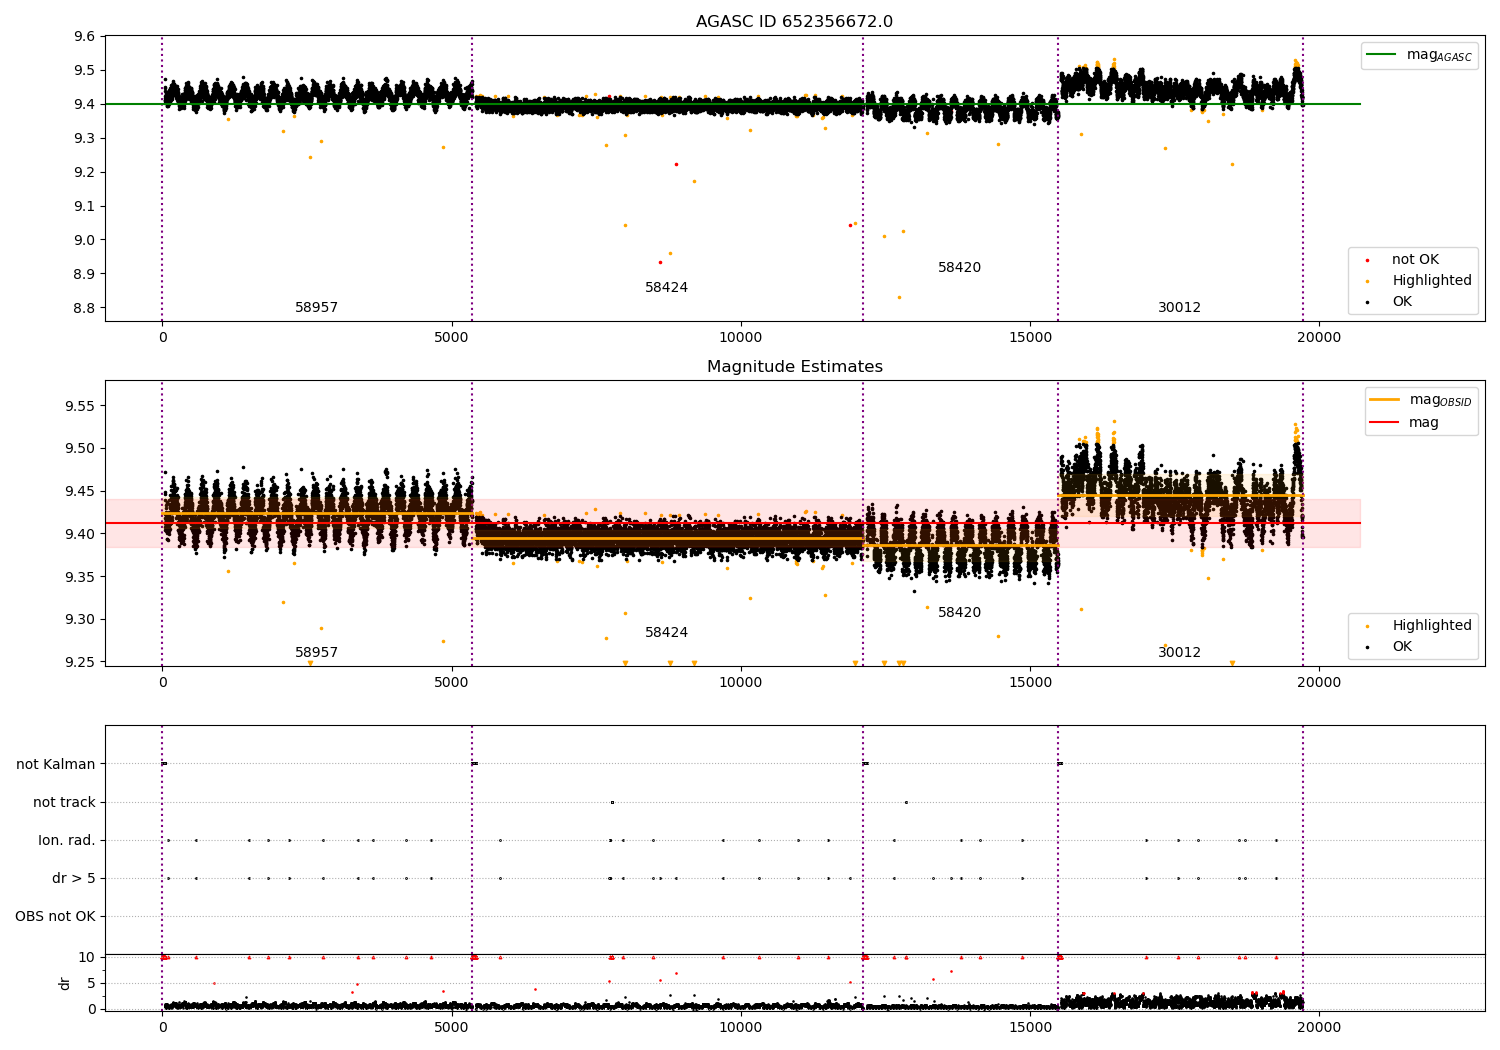The image size is (1500, 1050).
Task: Click the '5000' x-tick under the top plot
Action: coord(452,338)
